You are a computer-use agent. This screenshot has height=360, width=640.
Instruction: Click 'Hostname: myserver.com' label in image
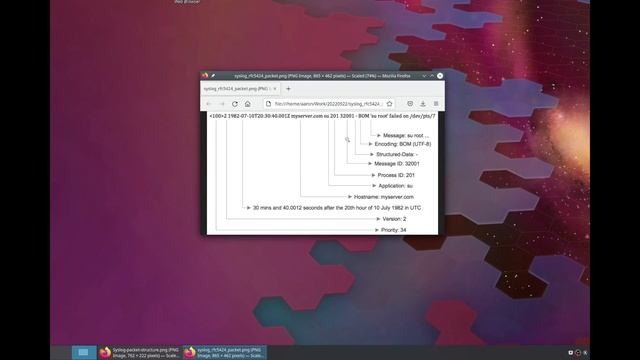[384, 197]
